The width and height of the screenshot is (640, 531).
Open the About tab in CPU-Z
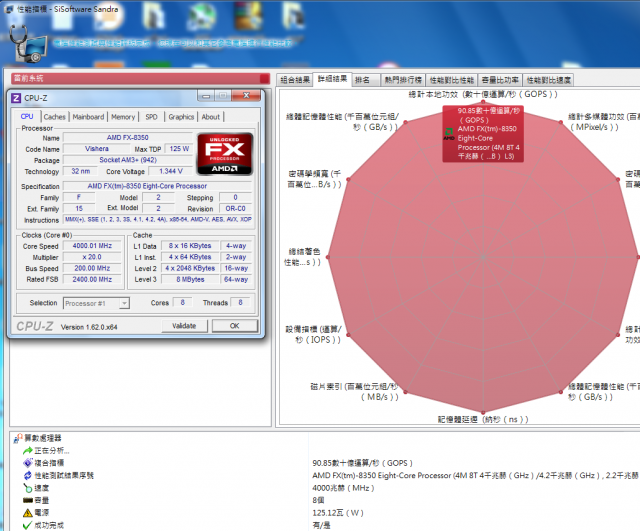click(x=211, y=117)
